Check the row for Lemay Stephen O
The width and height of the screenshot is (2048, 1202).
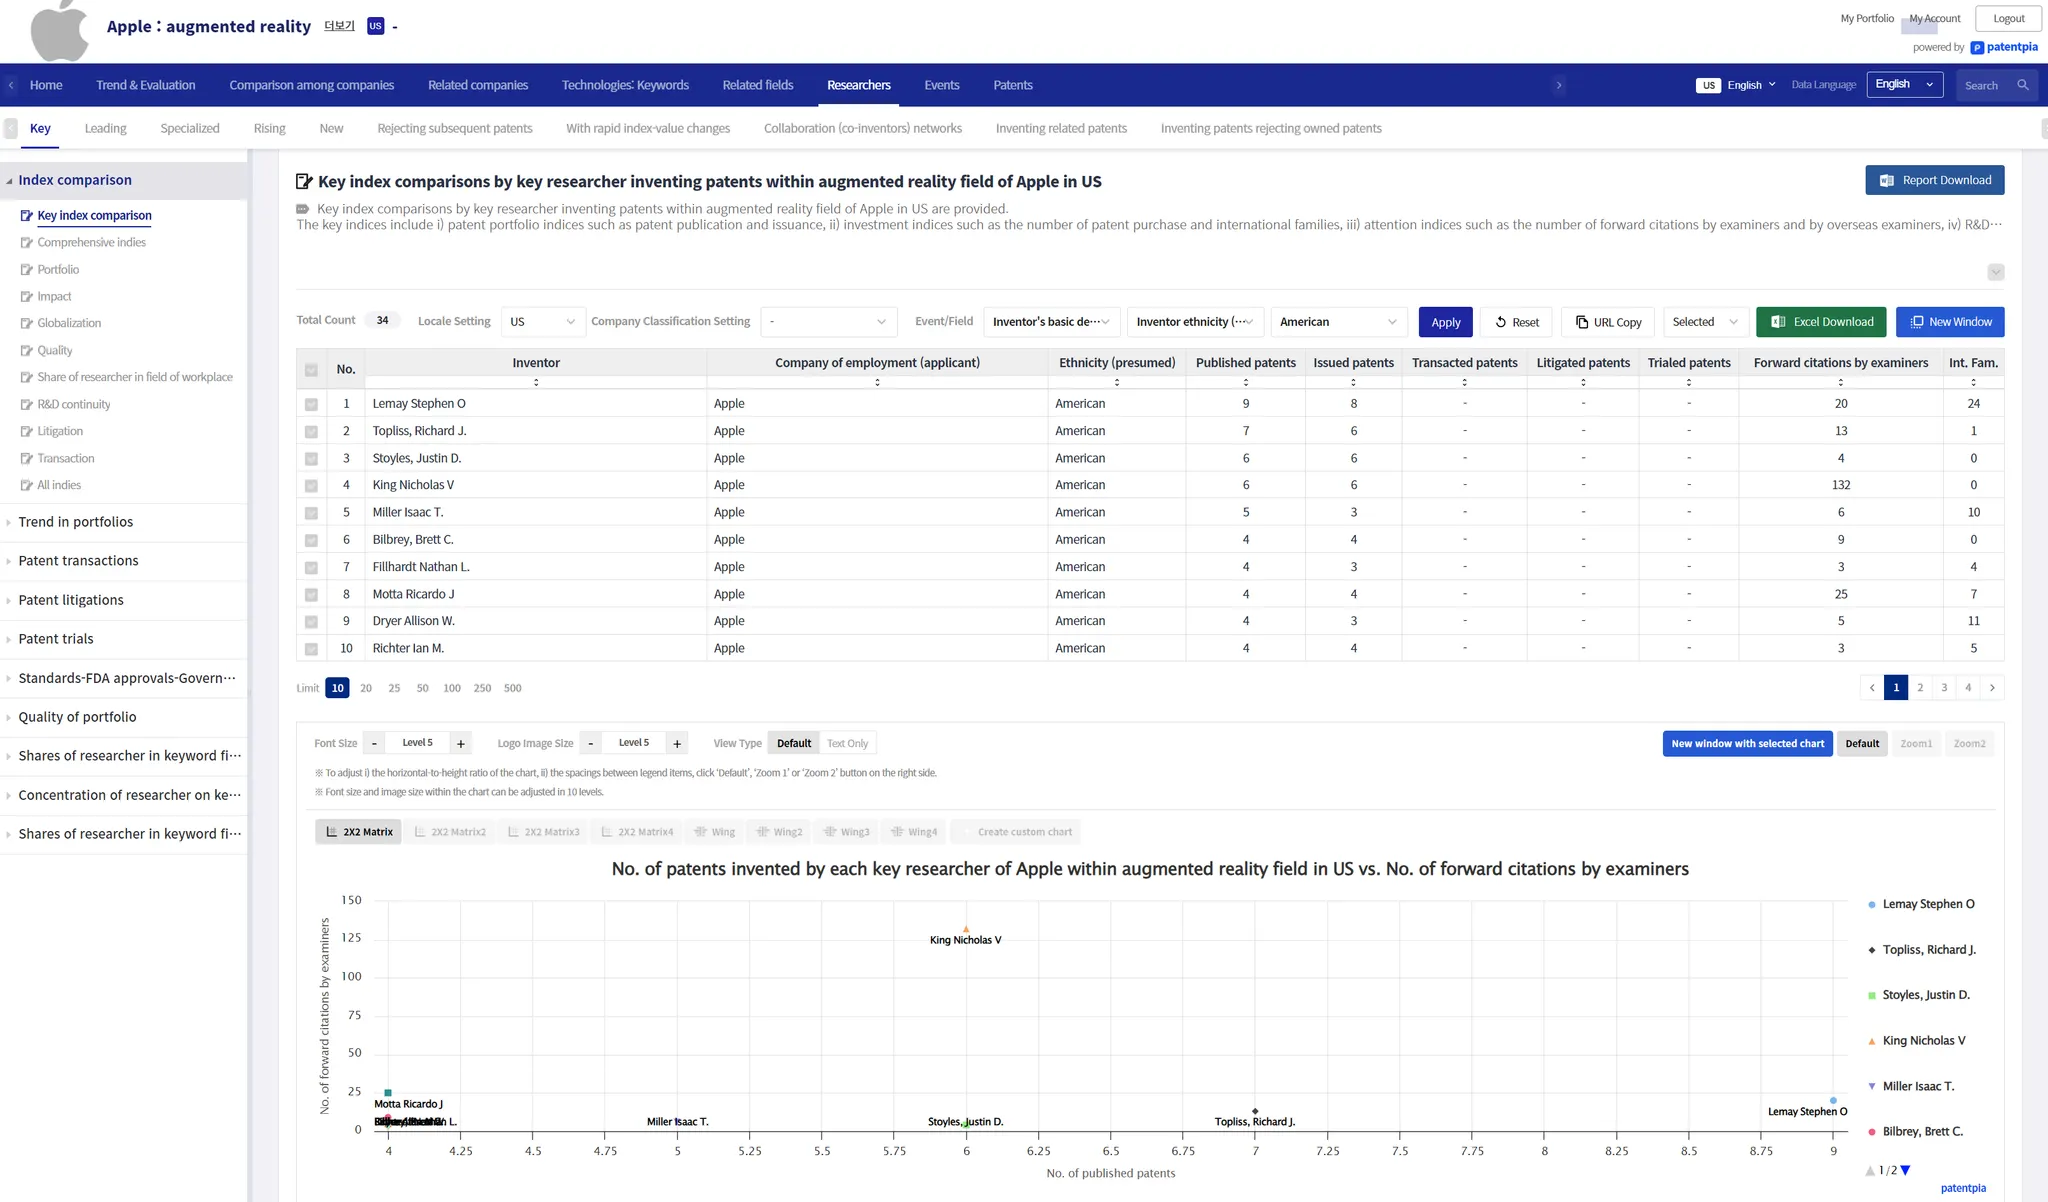point(311,404)
